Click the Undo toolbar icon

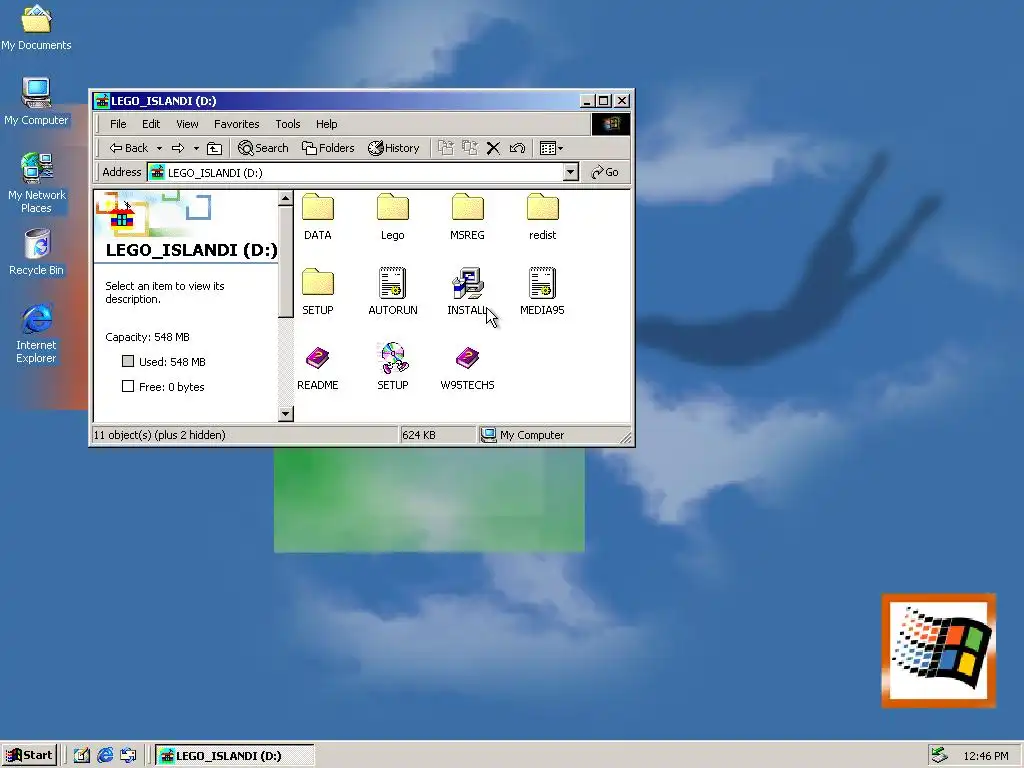pos(517,148)
